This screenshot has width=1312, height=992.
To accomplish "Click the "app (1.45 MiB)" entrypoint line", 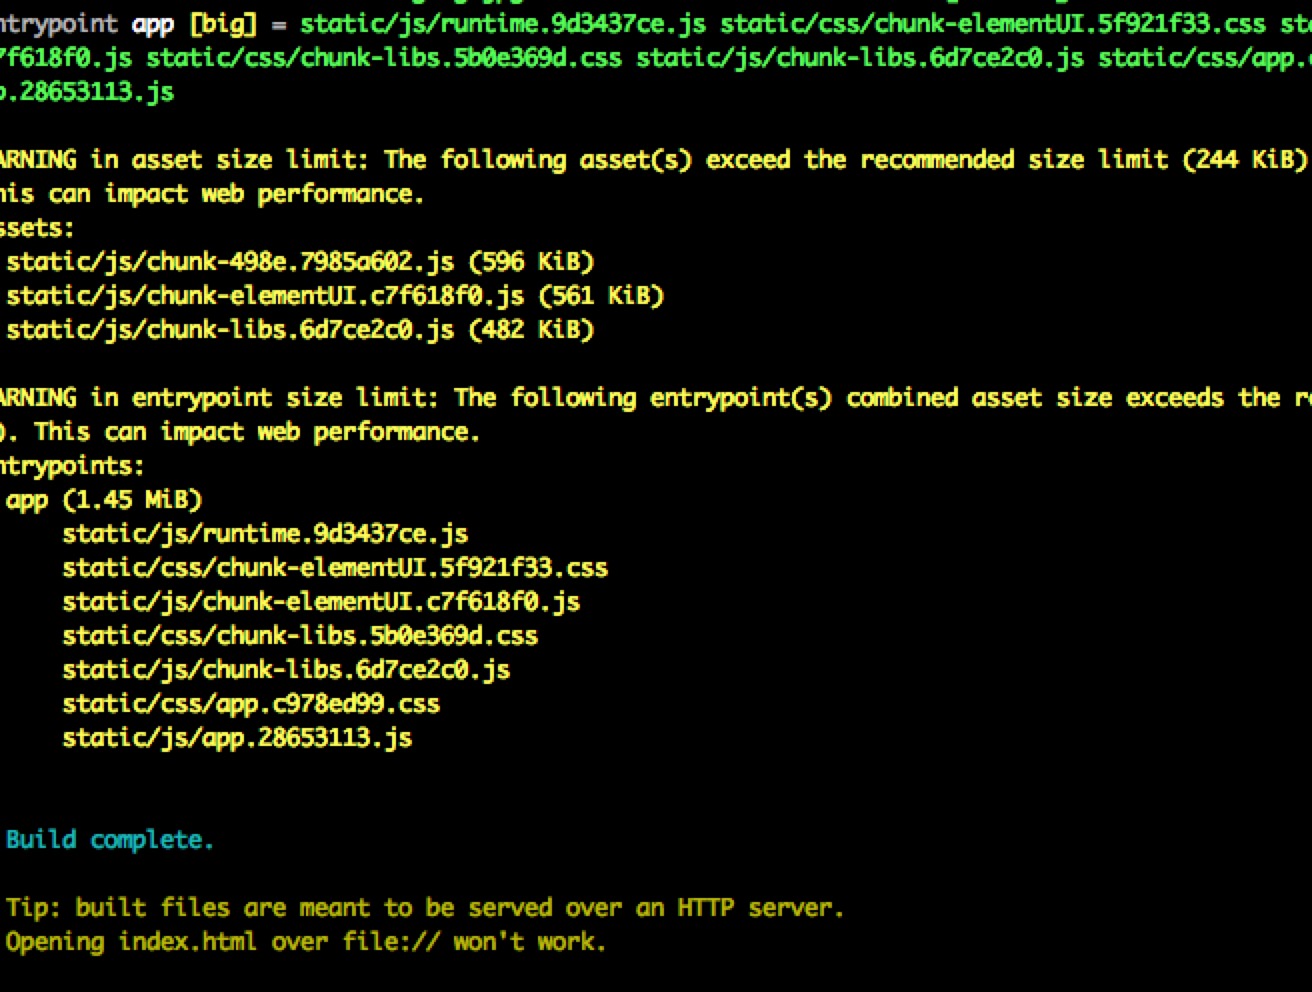I will point(104,500).
